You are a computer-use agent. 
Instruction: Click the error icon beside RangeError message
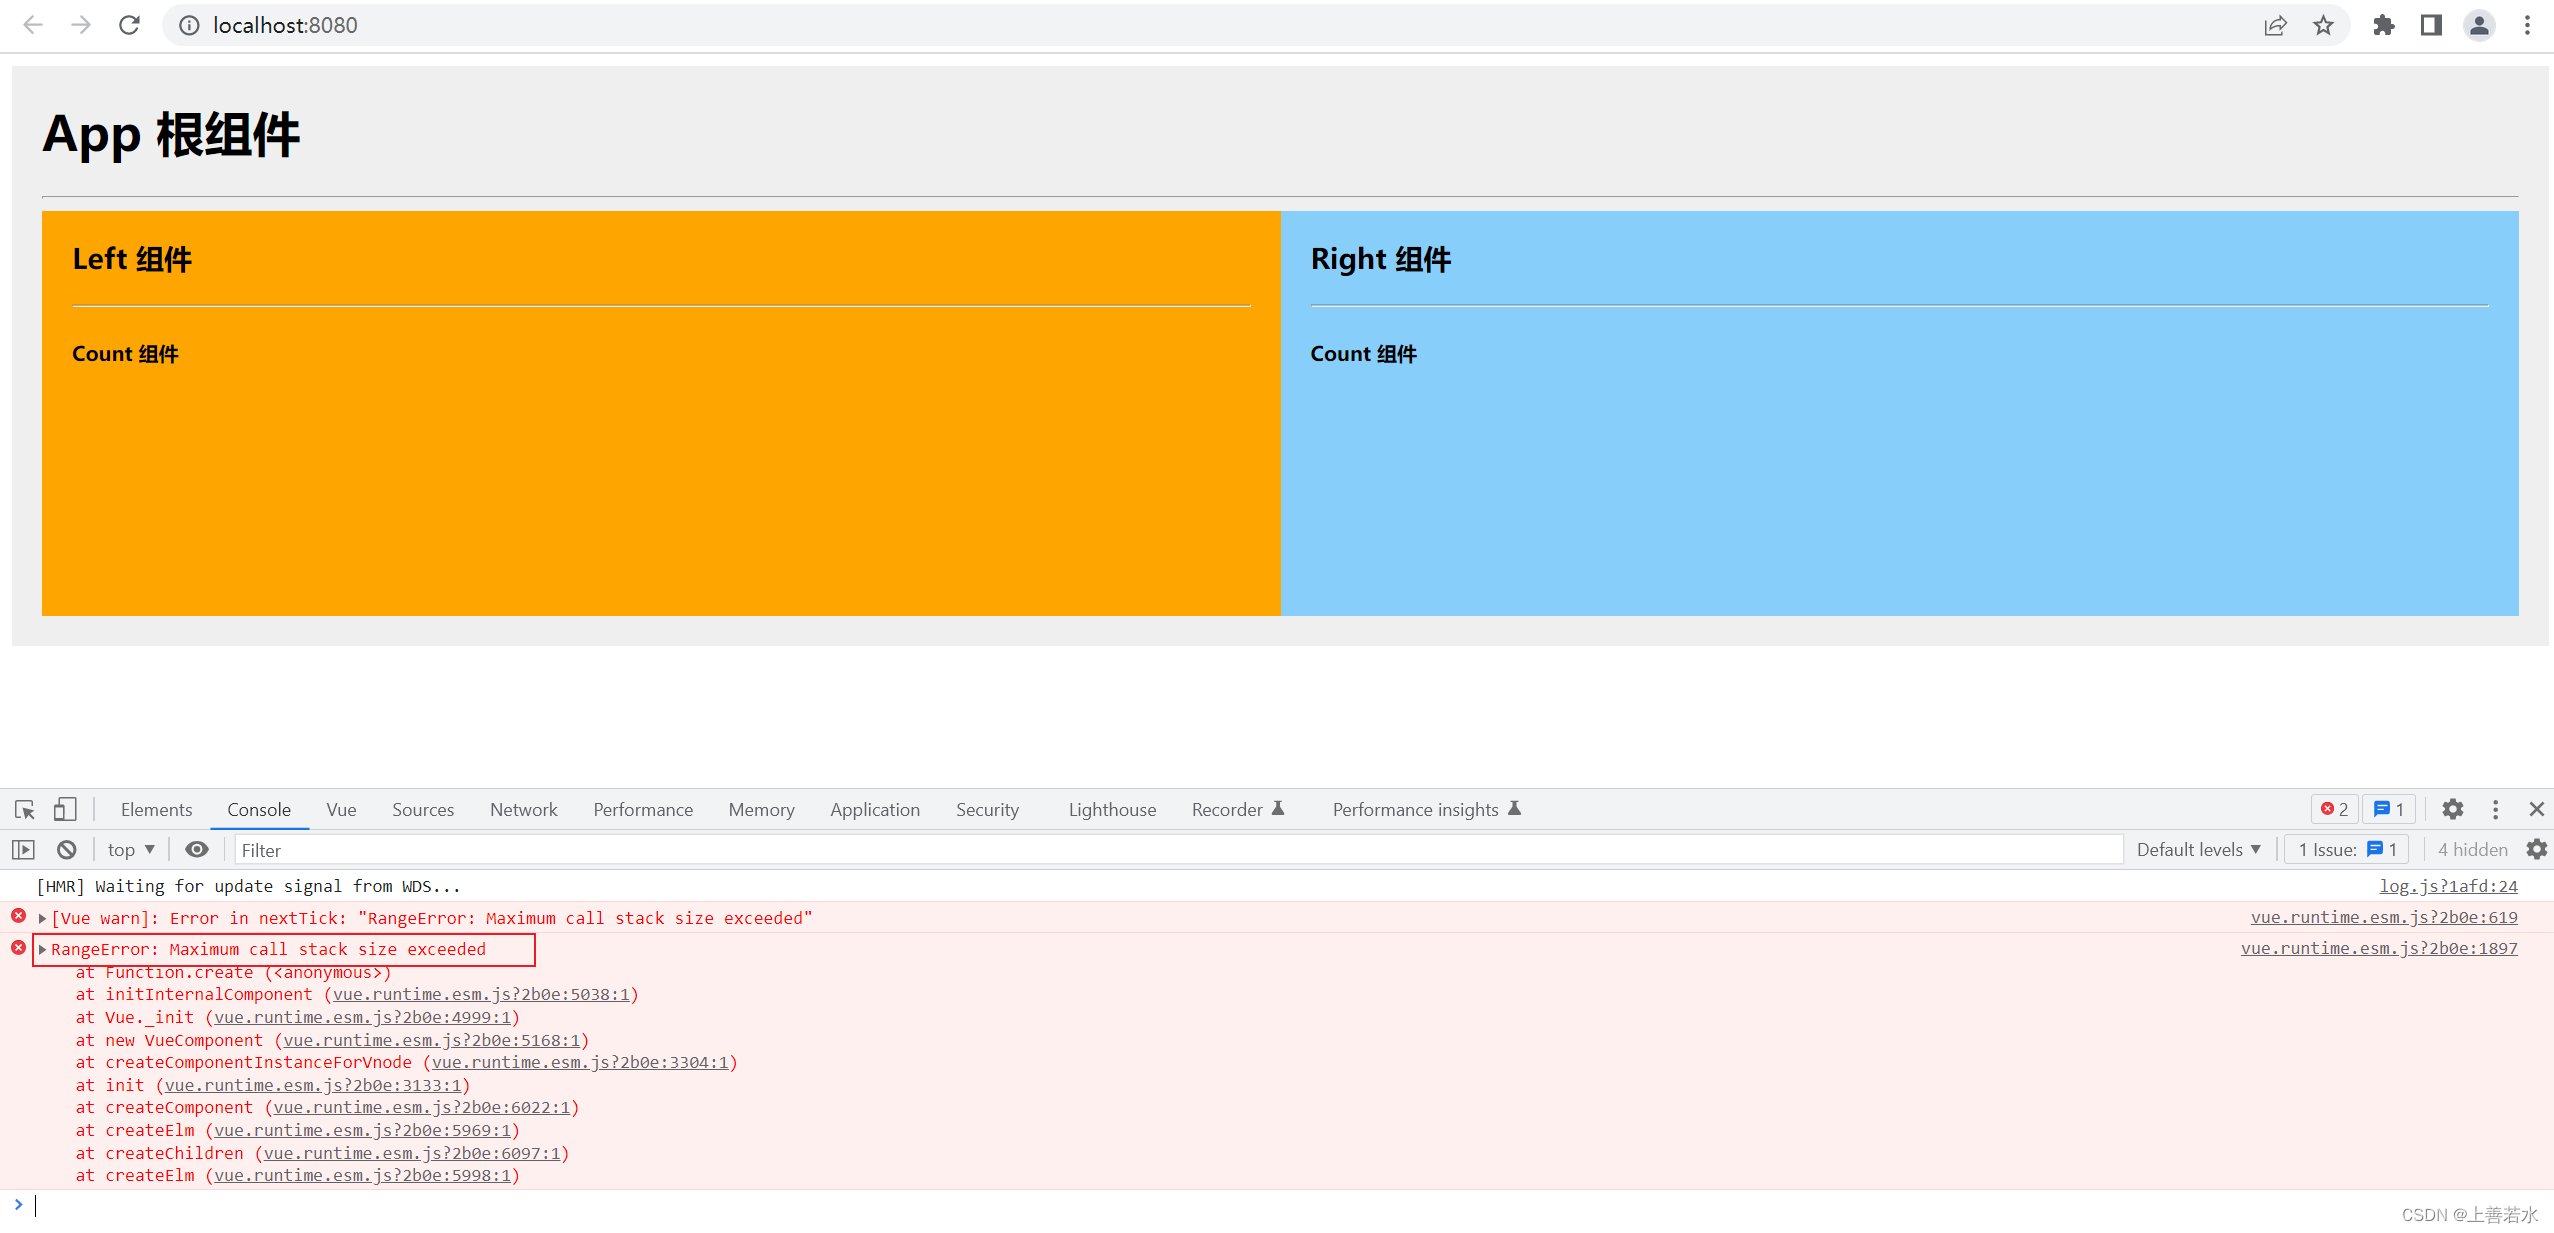18,947
